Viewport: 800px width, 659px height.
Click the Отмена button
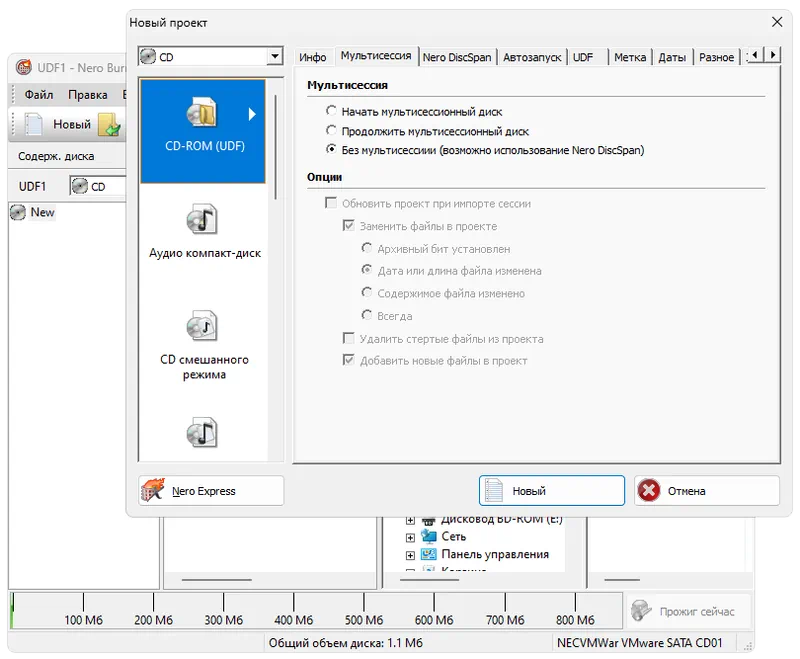(707, 491)
